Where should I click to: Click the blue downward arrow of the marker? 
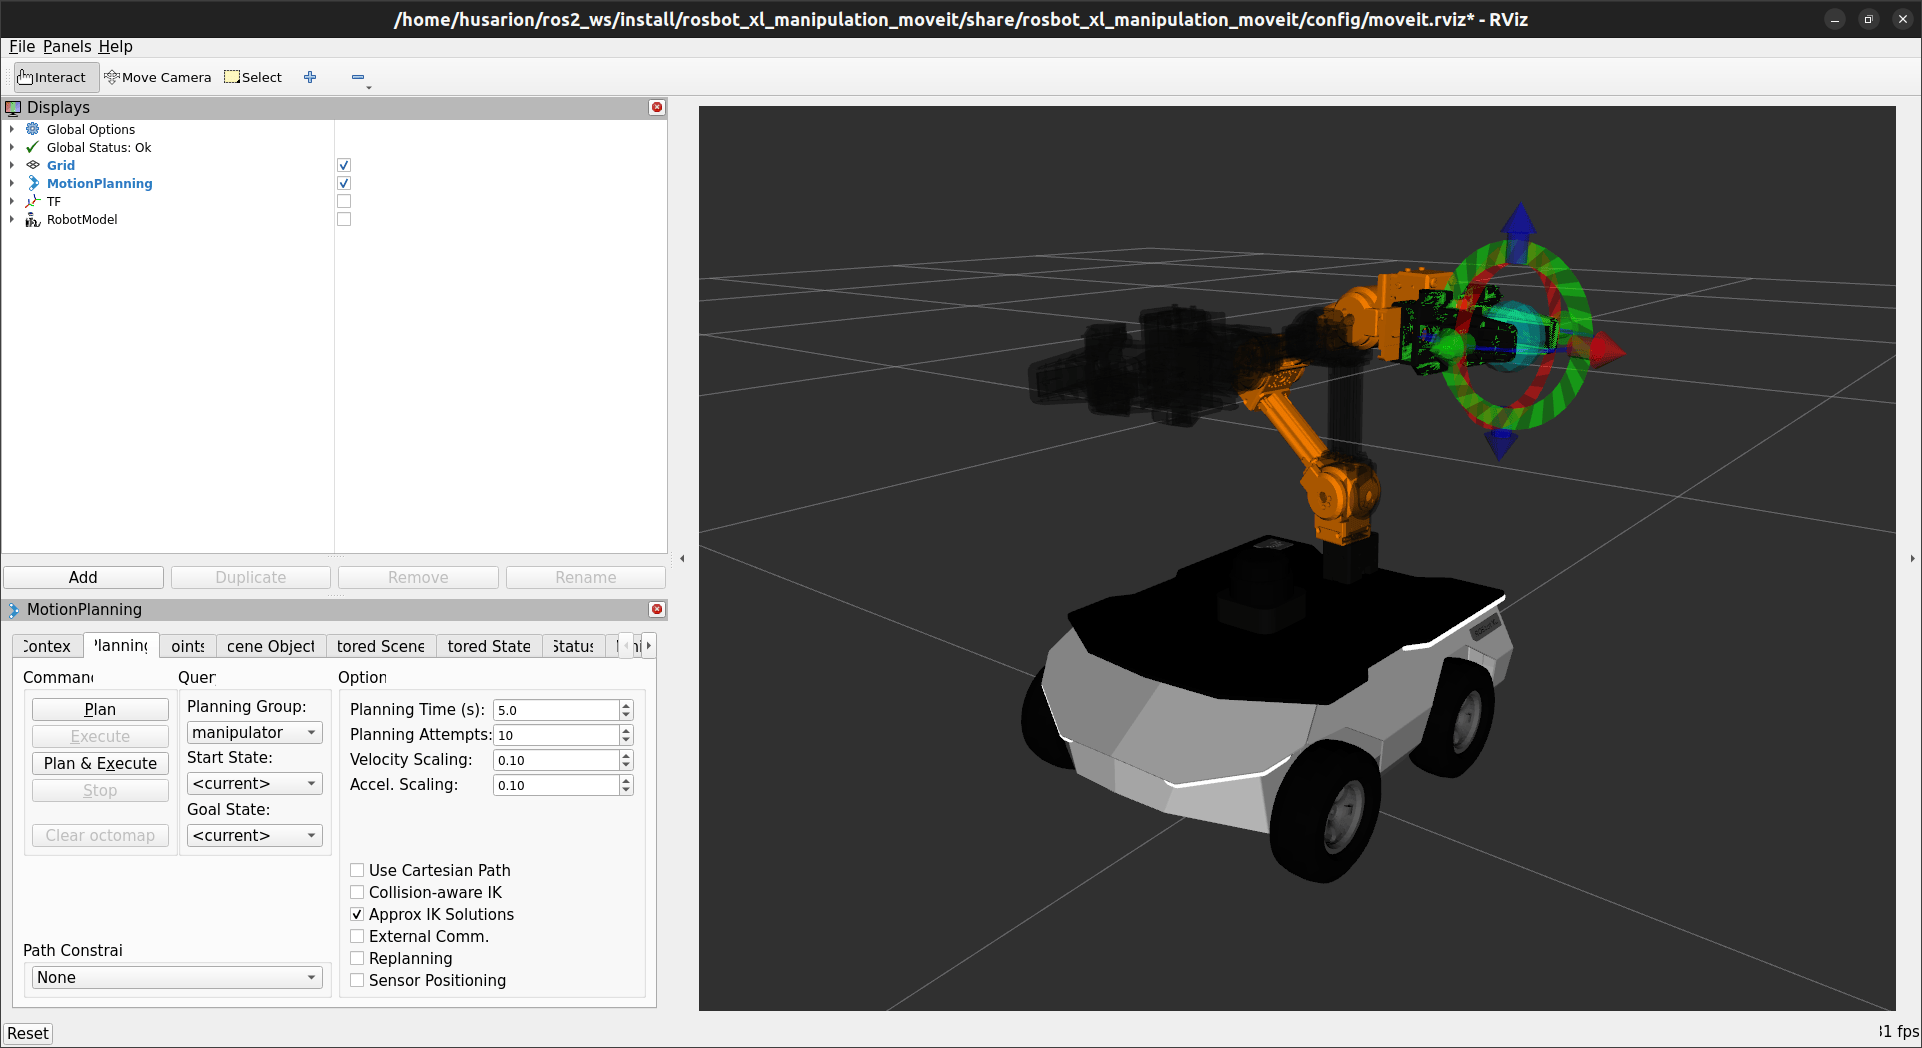[1500, 444]
